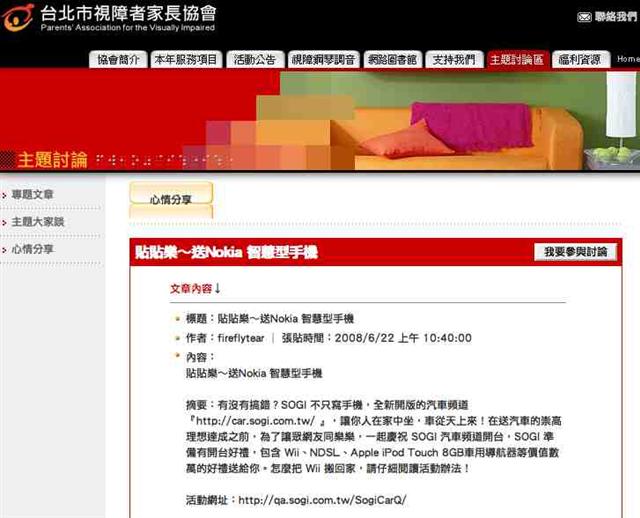
Task: Open the 福利資源 nav tab
Action: click(581, 60)
